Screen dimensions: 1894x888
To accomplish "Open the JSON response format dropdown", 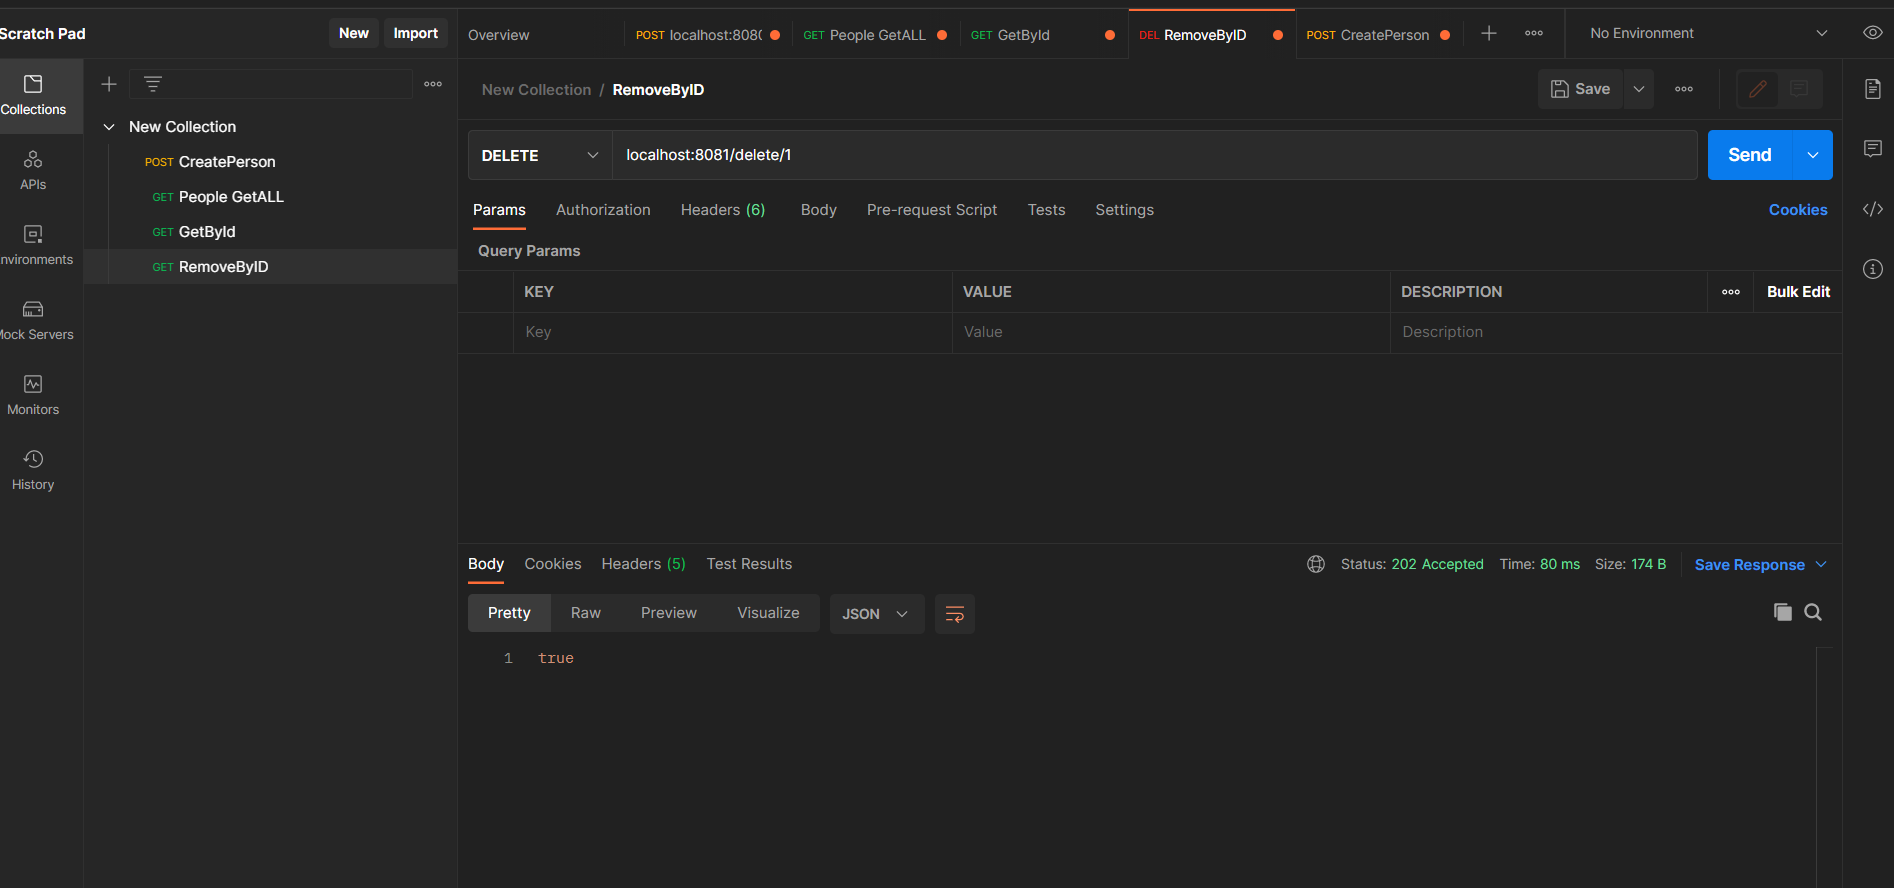I will pos(876,614).
